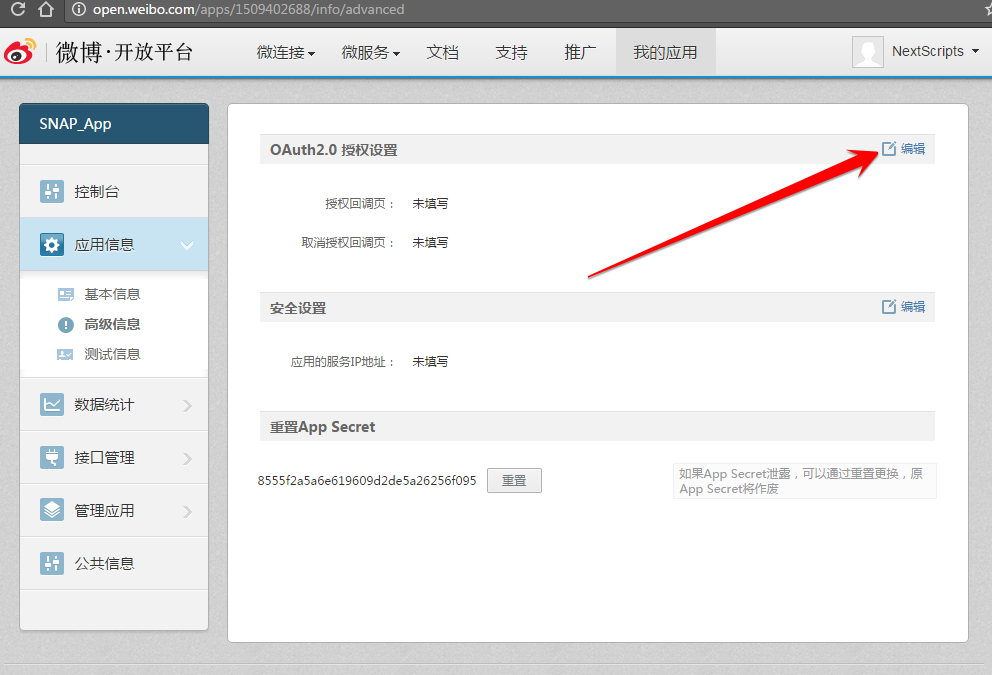Open the NextScripts account dropdown
The image size is (992, 675).
[x=935, y=51]
